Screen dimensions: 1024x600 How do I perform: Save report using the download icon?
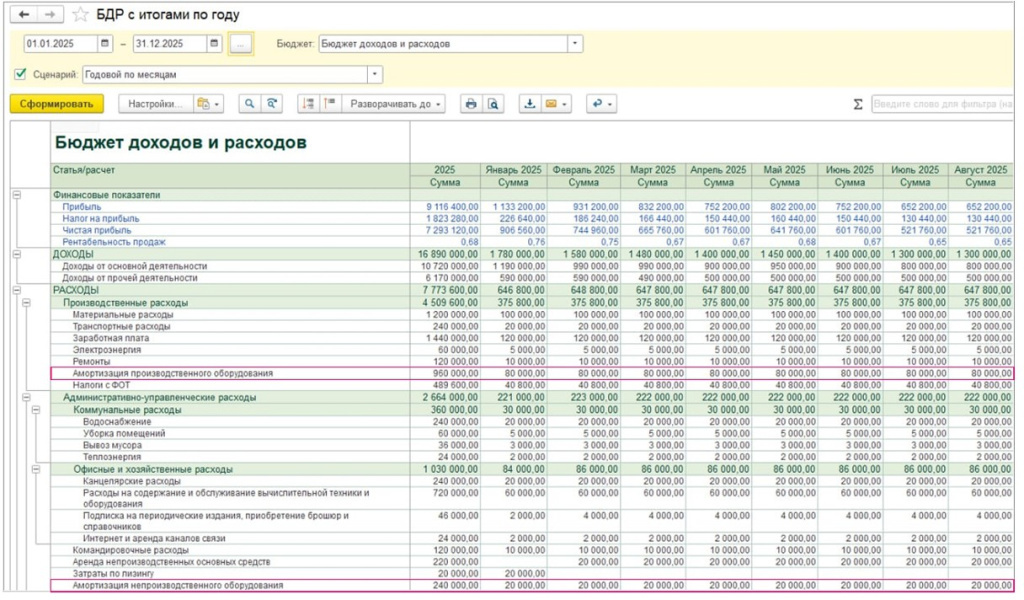point(529,104)
